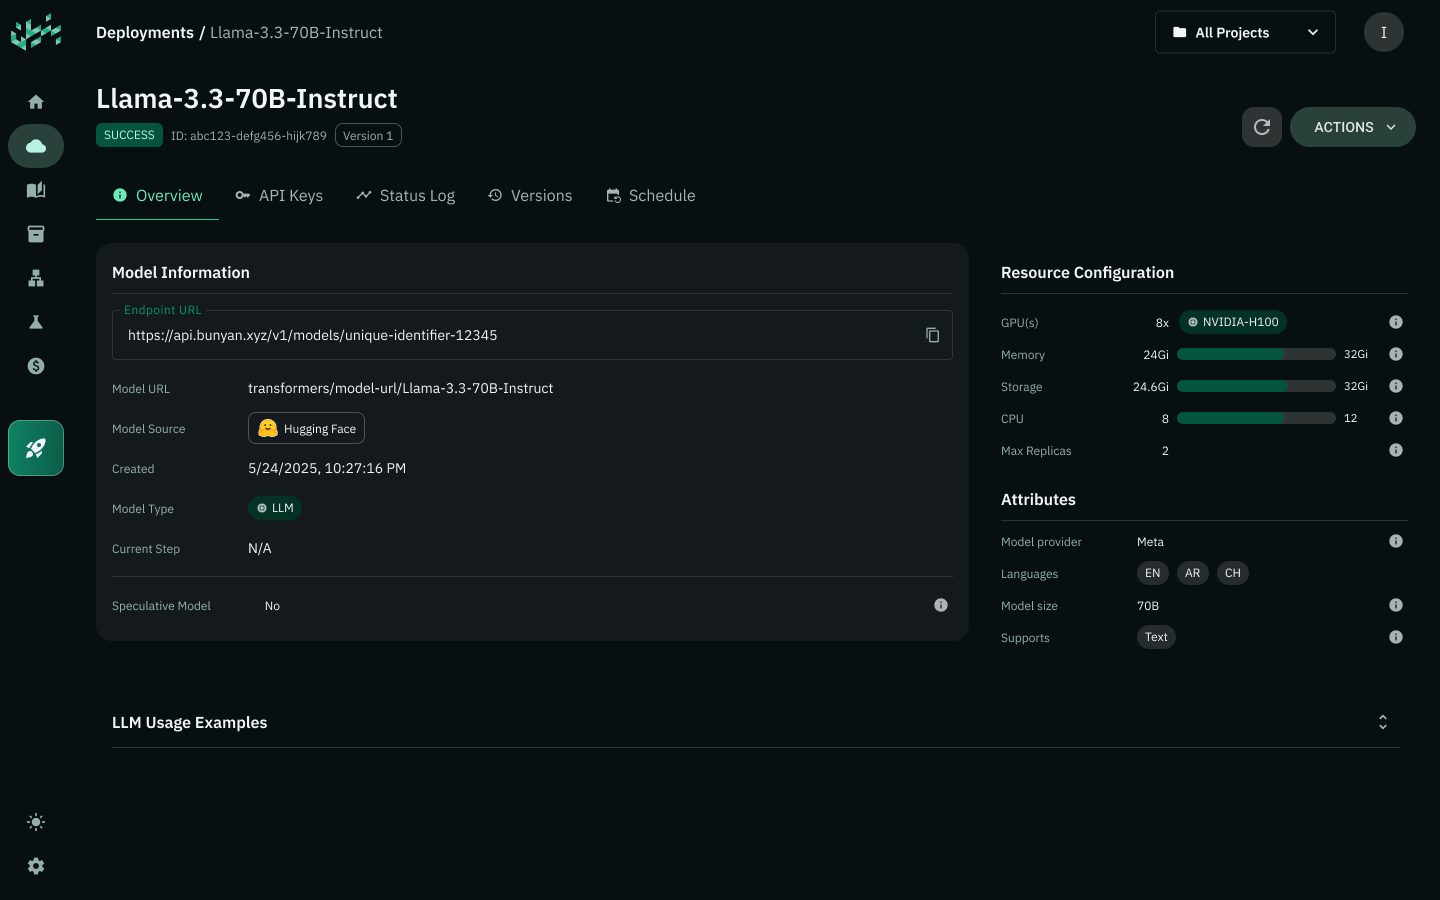This screenshot has height=900, width=1440.
Task: Open the dollar billing sidebar icon
Action: 36,366
